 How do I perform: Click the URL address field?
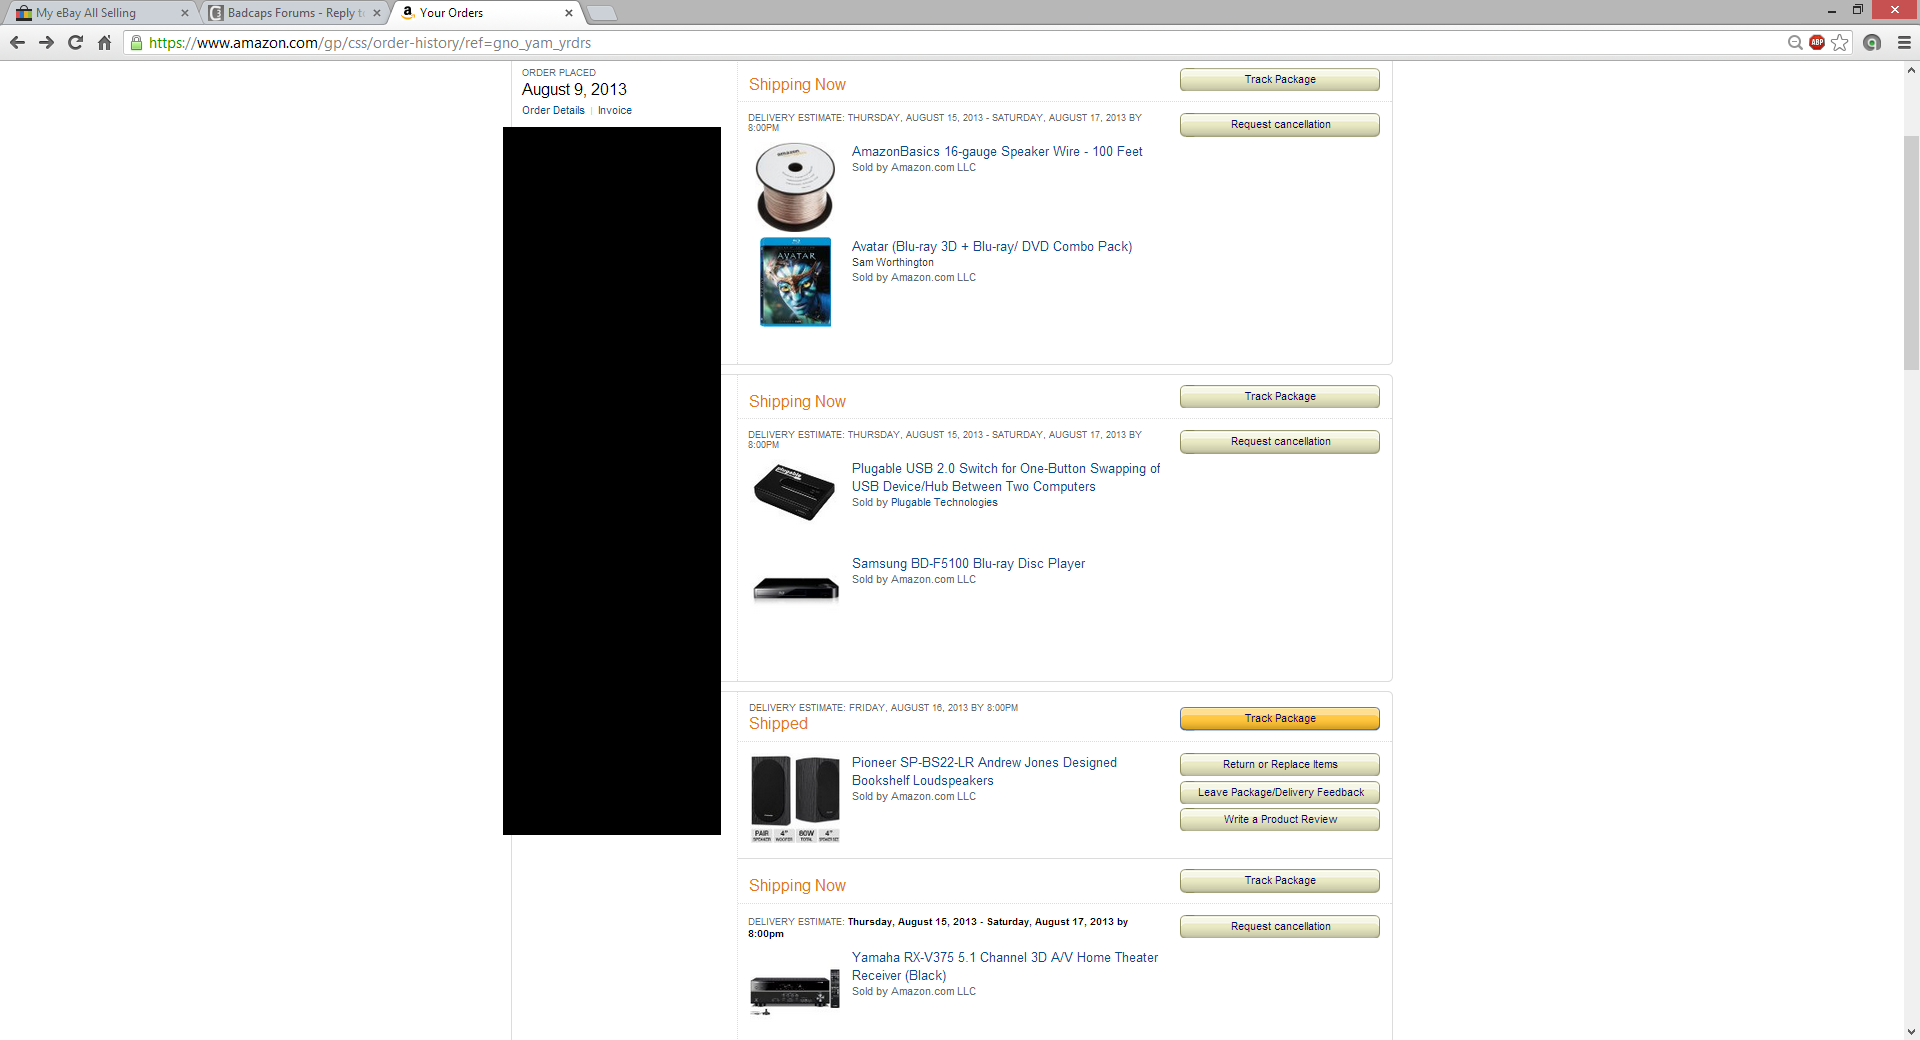tap(960, 42)
